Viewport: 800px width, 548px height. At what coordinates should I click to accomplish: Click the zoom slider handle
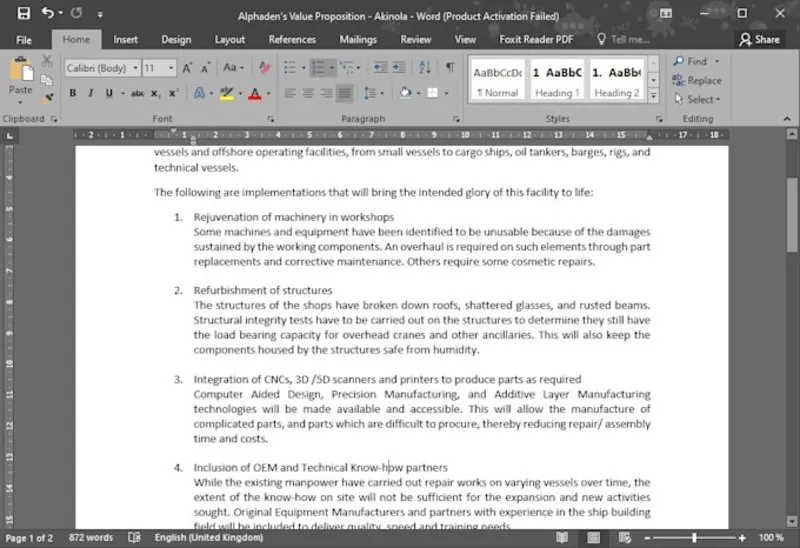694,537
